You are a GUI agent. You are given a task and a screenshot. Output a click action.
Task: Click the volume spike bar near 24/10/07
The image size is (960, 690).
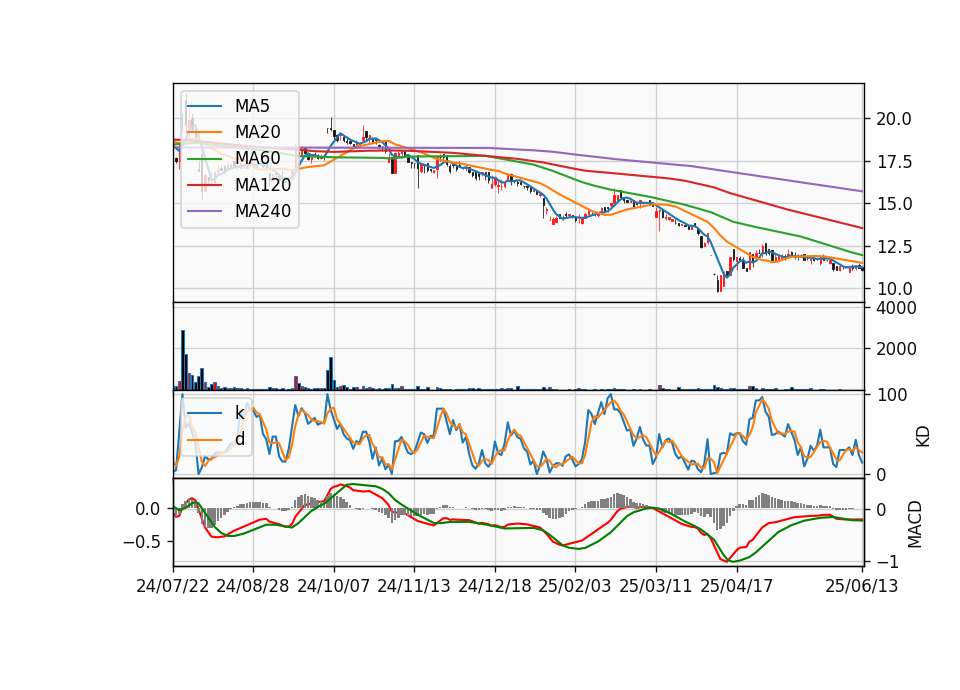coord(331,373)
